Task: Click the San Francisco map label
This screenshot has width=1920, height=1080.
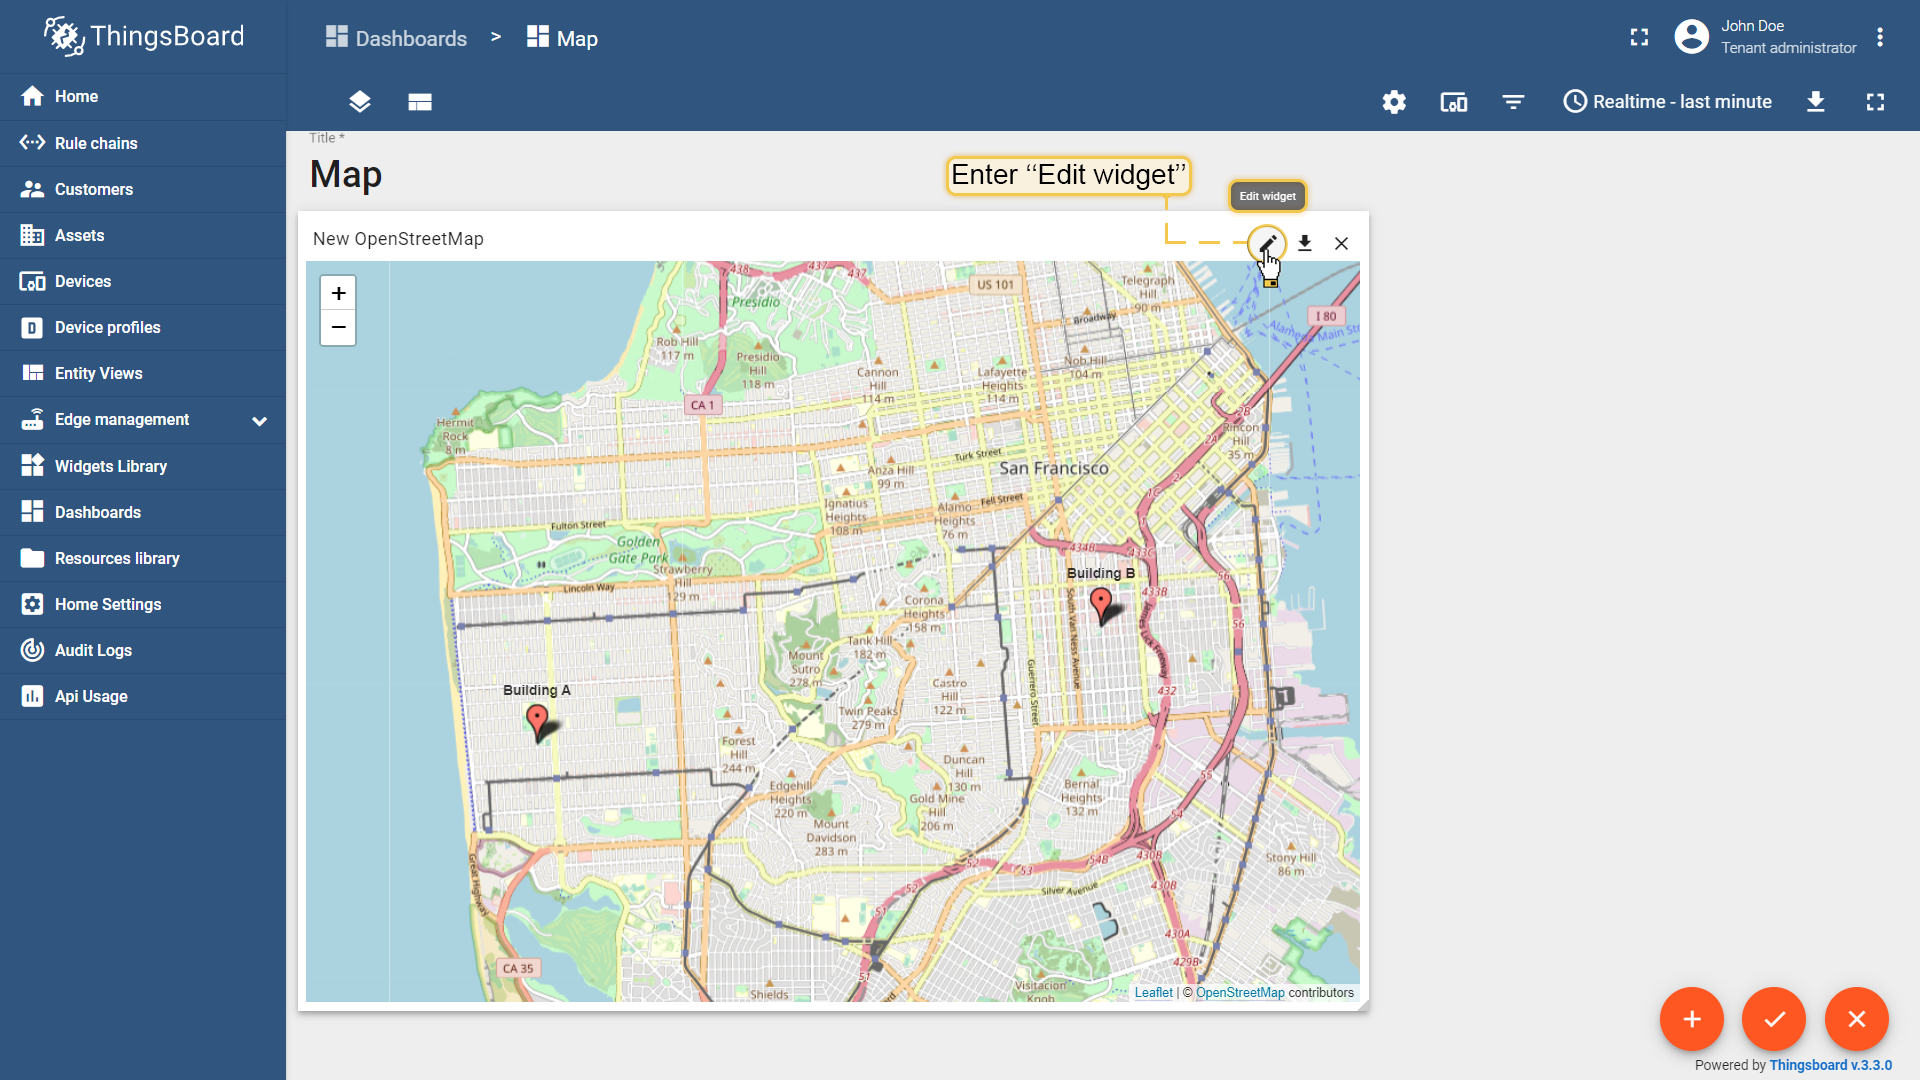Action: [1054, 468]
